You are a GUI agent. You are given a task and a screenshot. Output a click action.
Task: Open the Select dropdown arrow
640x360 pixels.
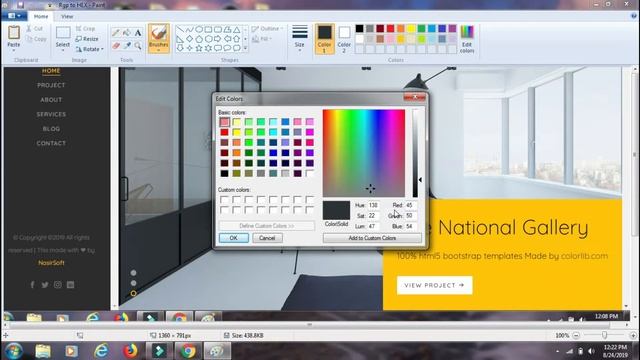click(63, 50)
